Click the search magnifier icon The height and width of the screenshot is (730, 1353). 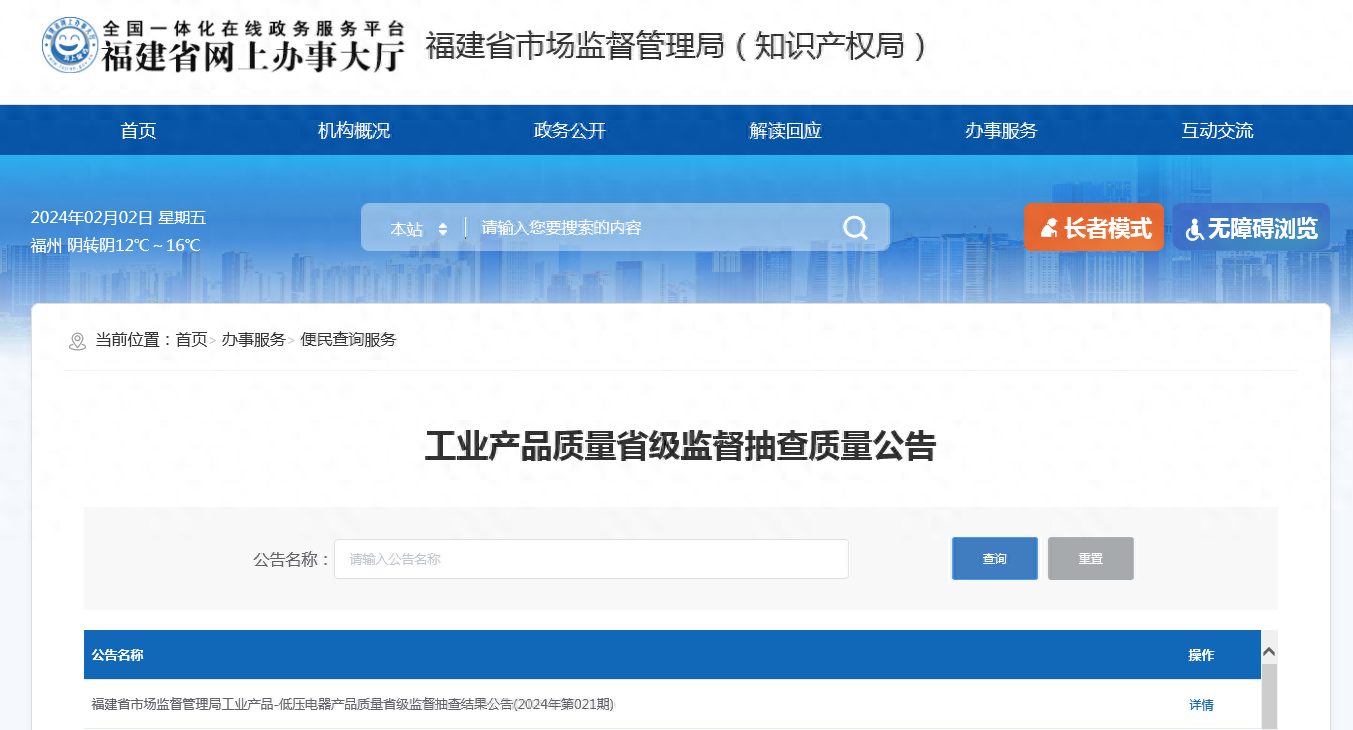pyautogui.click(x=855, y=228)
